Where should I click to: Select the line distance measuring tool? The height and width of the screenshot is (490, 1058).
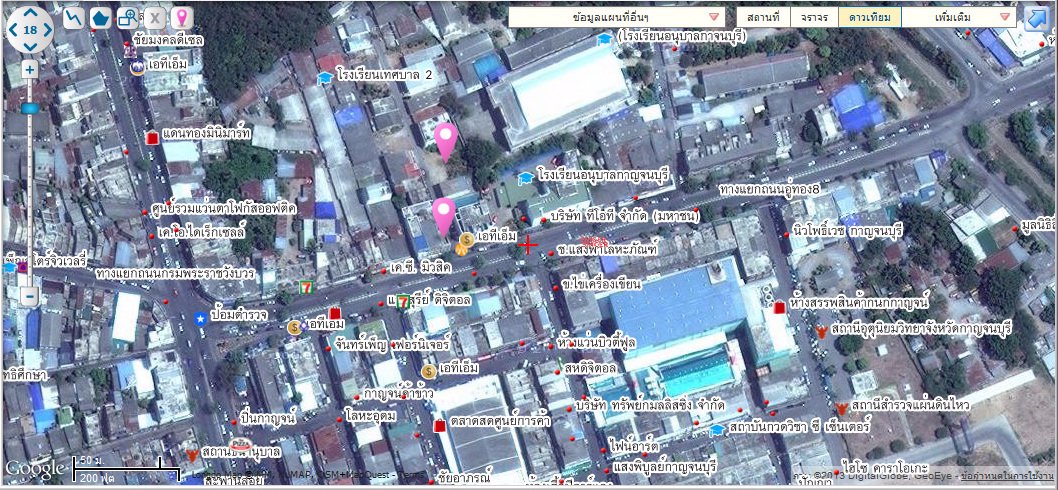pyautogui.click(x=73, y=18)
